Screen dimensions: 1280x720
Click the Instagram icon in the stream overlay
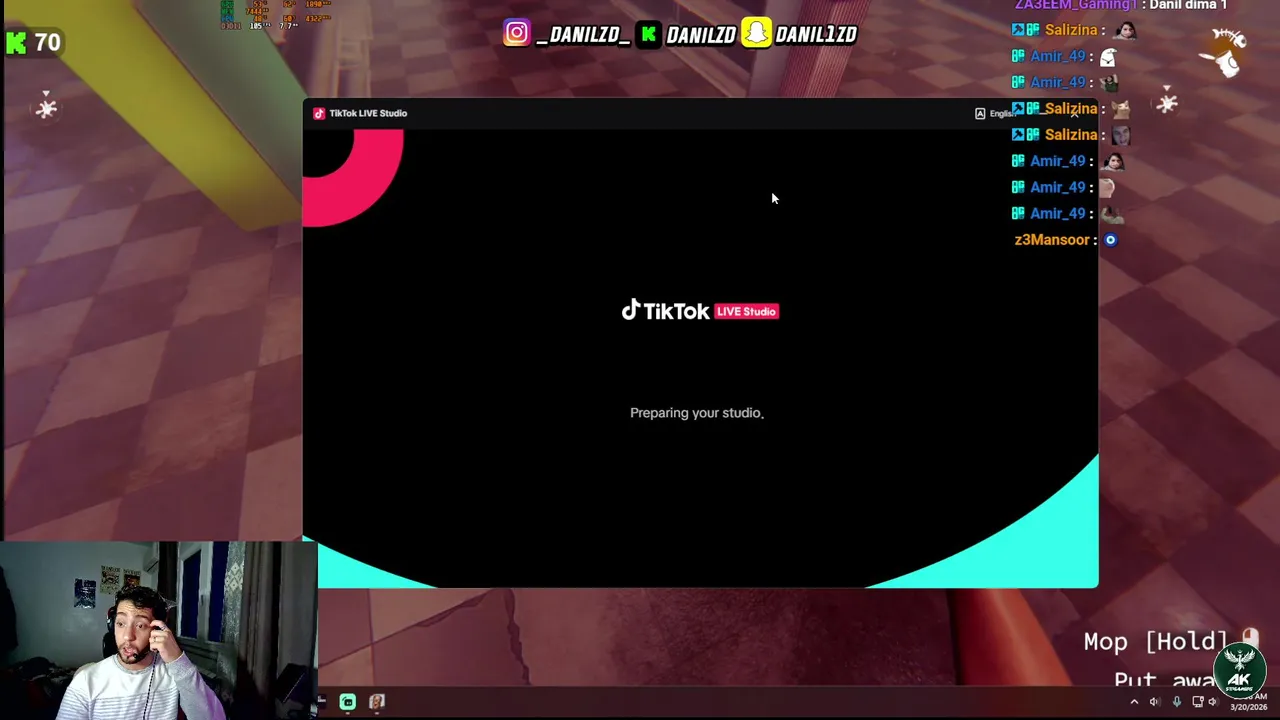pos(516,33)
